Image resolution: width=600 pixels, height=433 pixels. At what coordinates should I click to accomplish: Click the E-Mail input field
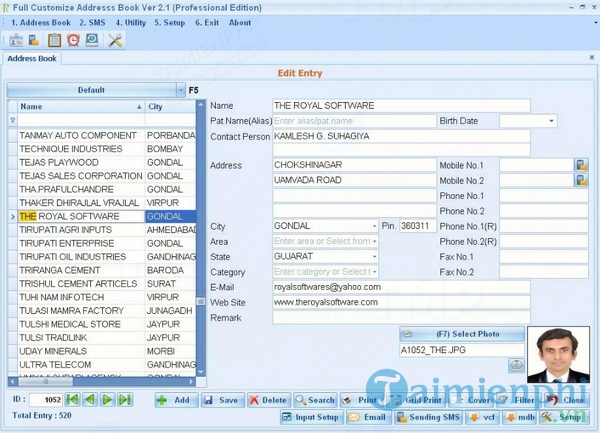click(x=401, y=287)
